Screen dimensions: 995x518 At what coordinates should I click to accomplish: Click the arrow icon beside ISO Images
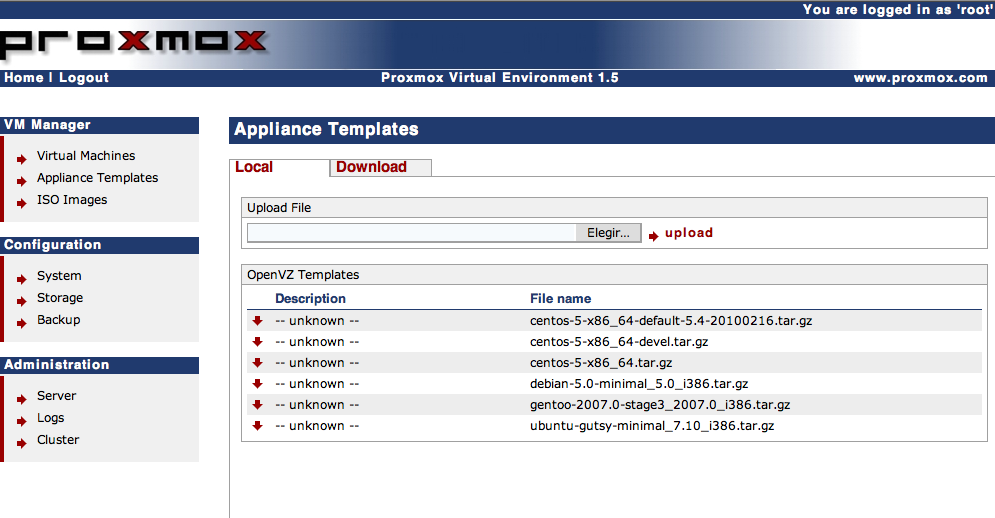[22, 202]
